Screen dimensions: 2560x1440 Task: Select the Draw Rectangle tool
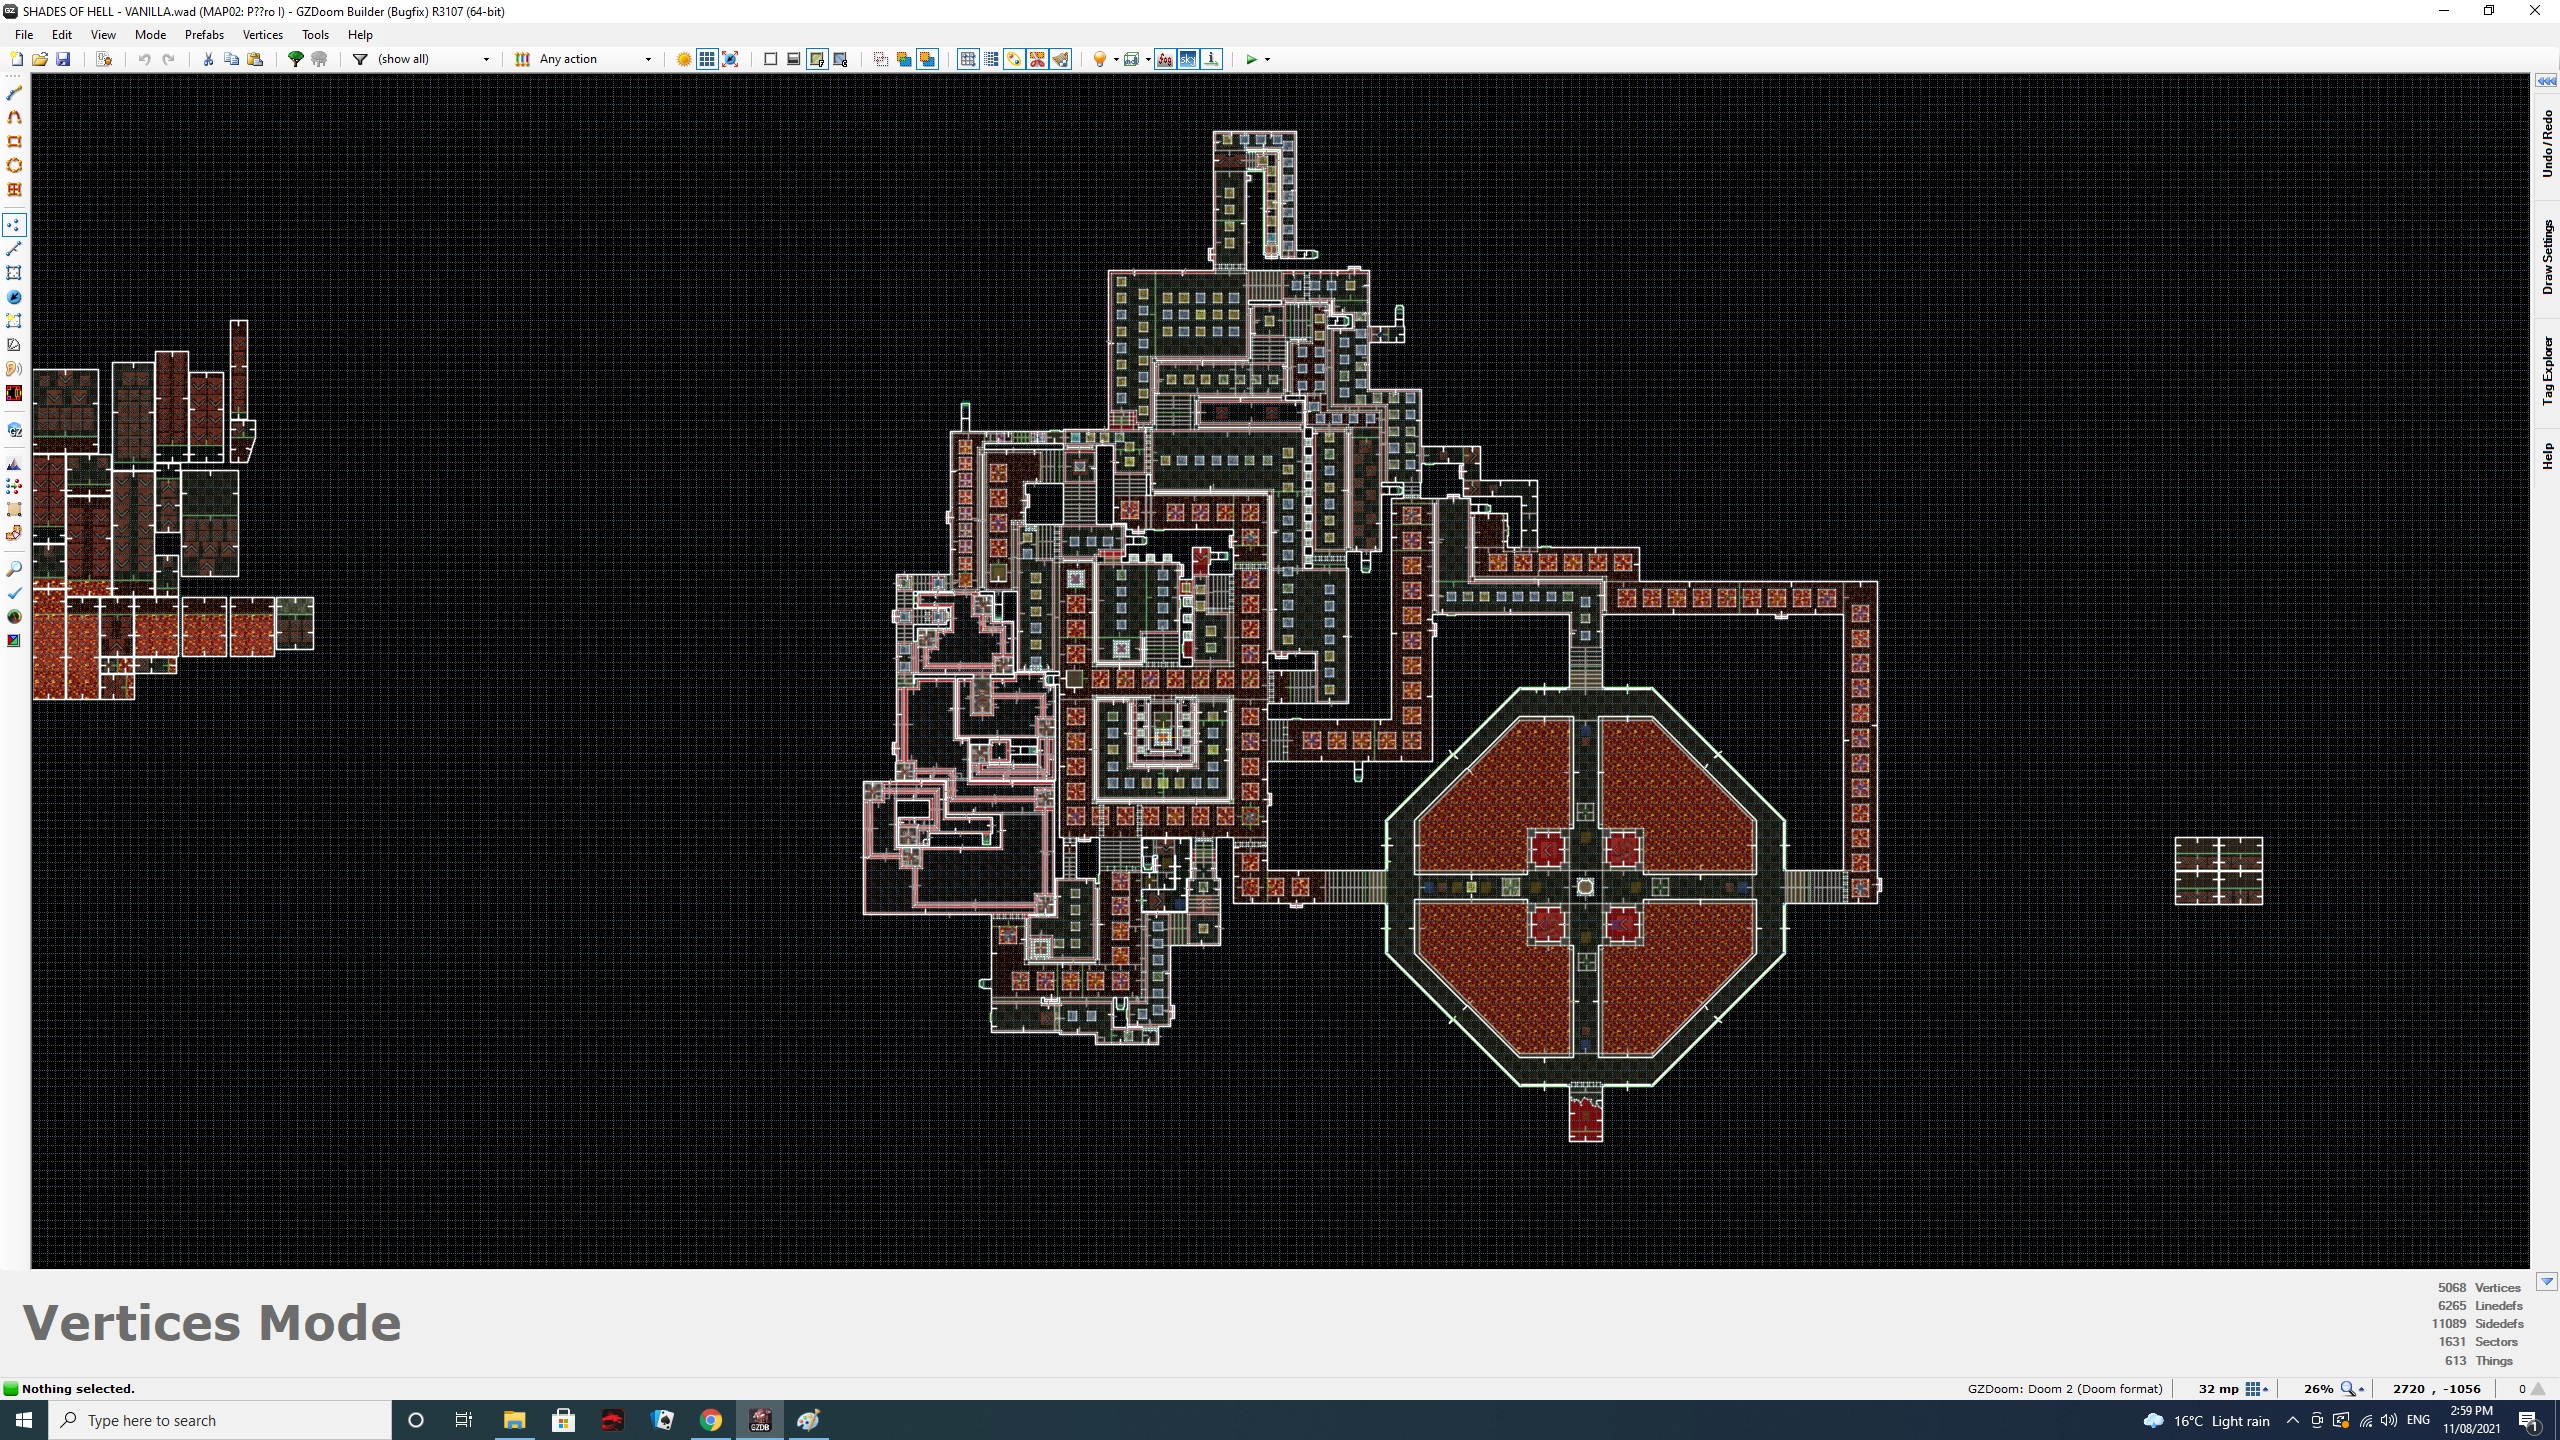[14, 141]
